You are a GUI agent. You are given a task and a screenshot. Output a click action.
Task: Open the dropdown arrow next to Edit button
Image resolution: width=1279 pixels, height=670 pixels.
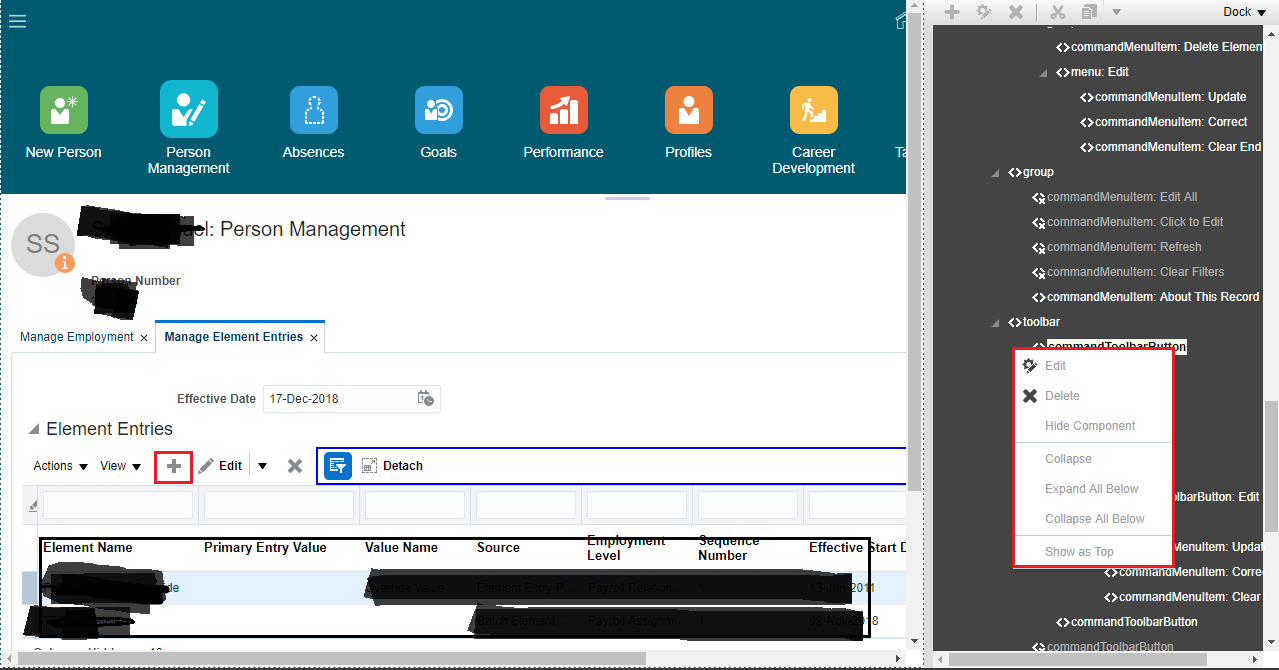tap(262, 466)
